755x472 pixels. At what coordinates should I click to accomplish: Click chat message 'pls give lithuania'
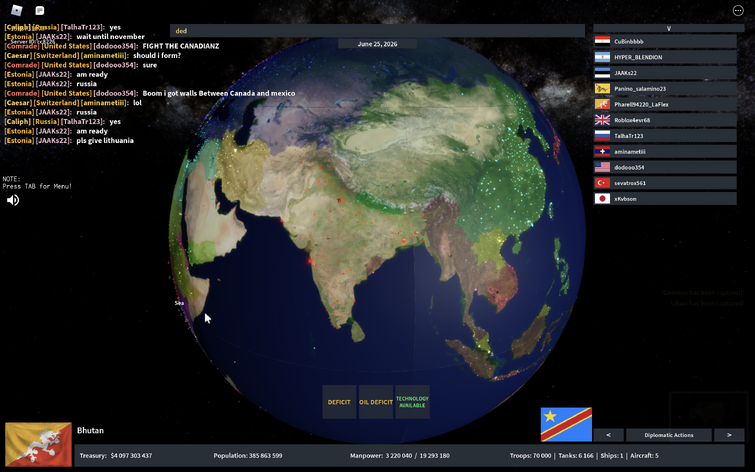[105, 141]
